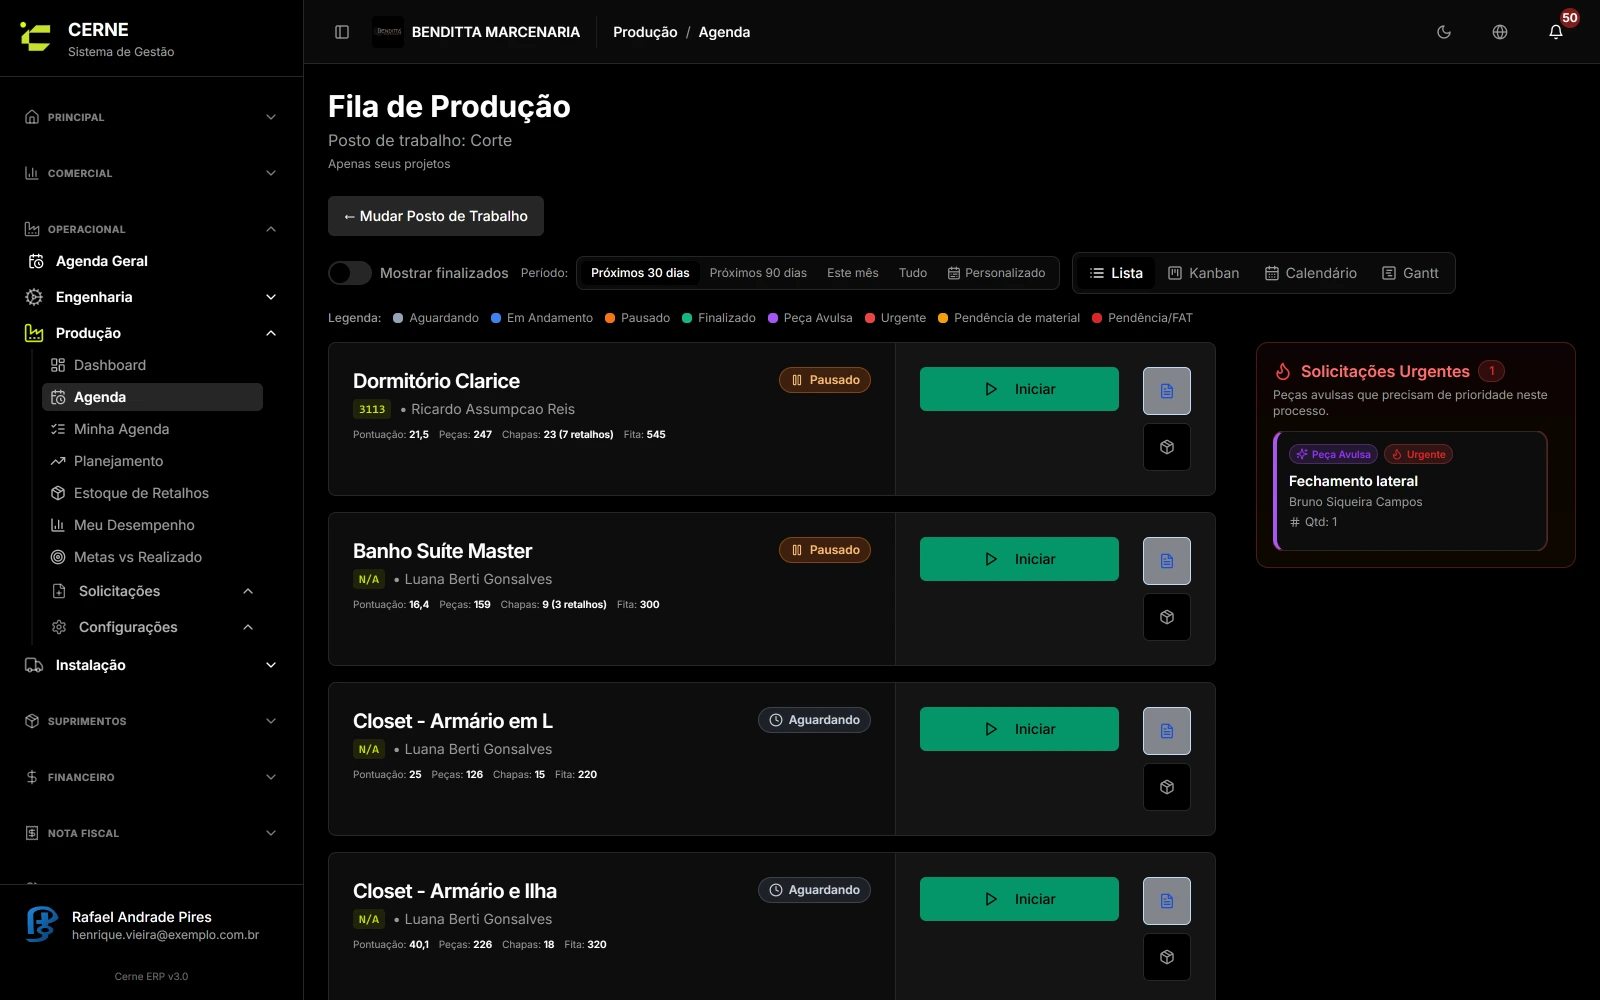Switch to the Calendário view tab

(1311, 273)
